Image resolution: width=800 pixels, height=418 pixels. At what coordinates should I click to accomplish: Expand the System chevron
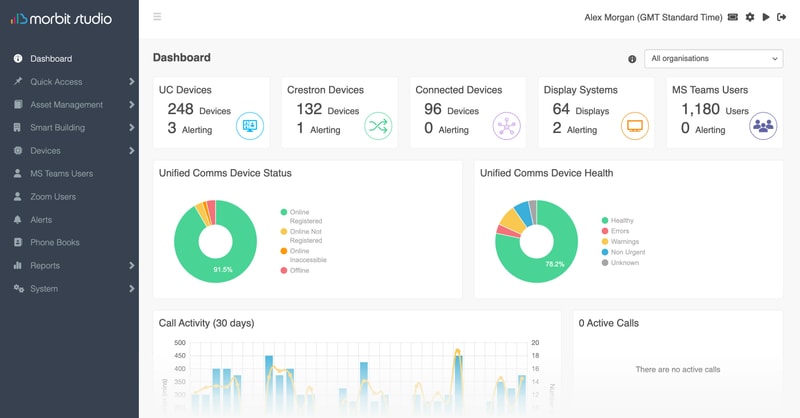pos(132,288)
